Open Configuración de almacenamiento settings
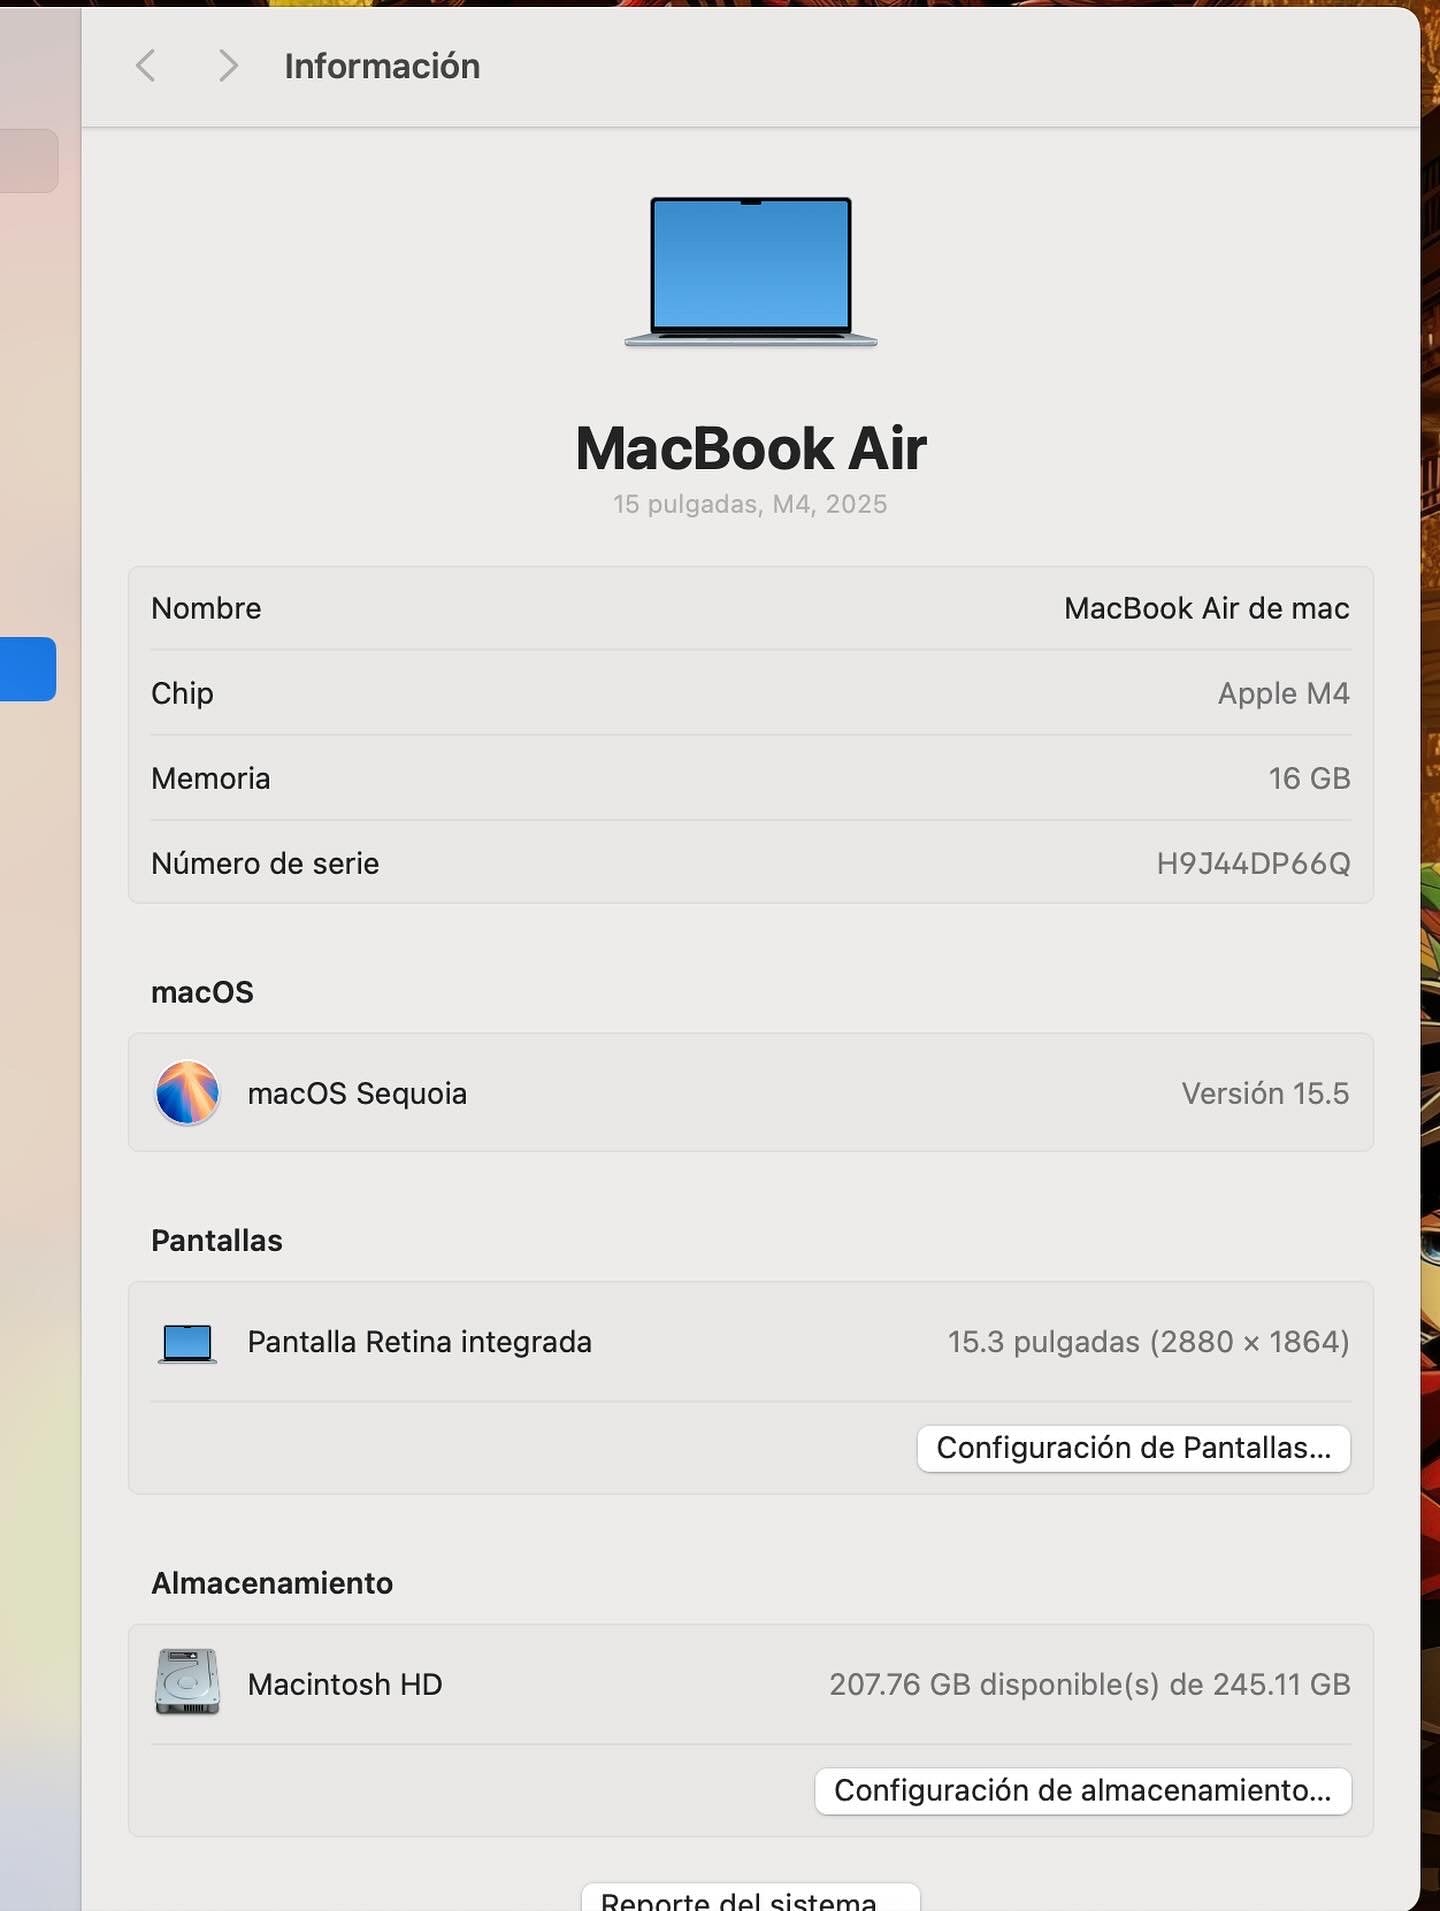Viewport: 1440px width, 1911px height. point(1083,1790)
